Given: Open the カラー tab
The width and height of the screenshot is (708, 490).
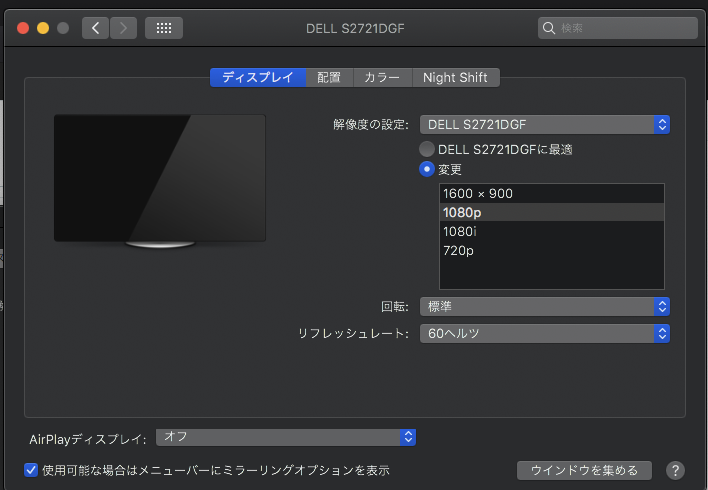Looking at the screenshot, I should 382,77.
